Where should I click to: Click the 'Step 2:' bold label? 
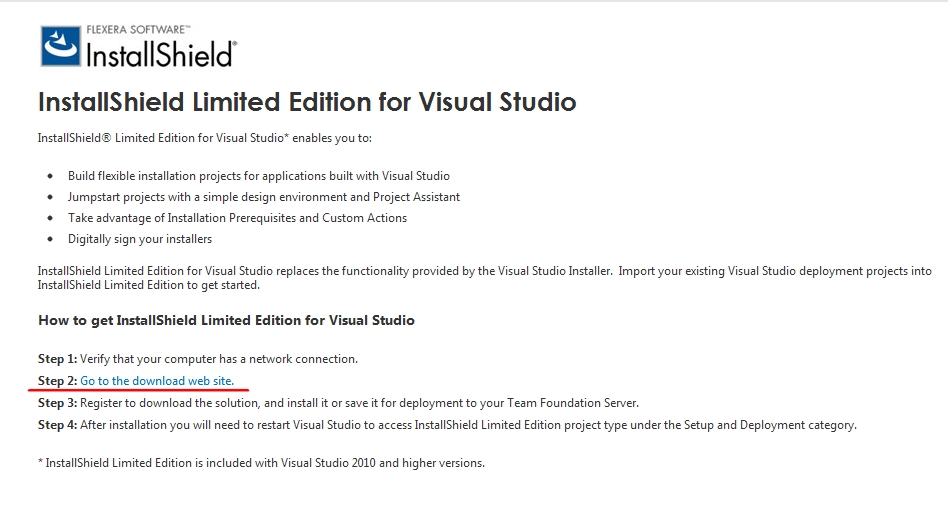(57, 381)
